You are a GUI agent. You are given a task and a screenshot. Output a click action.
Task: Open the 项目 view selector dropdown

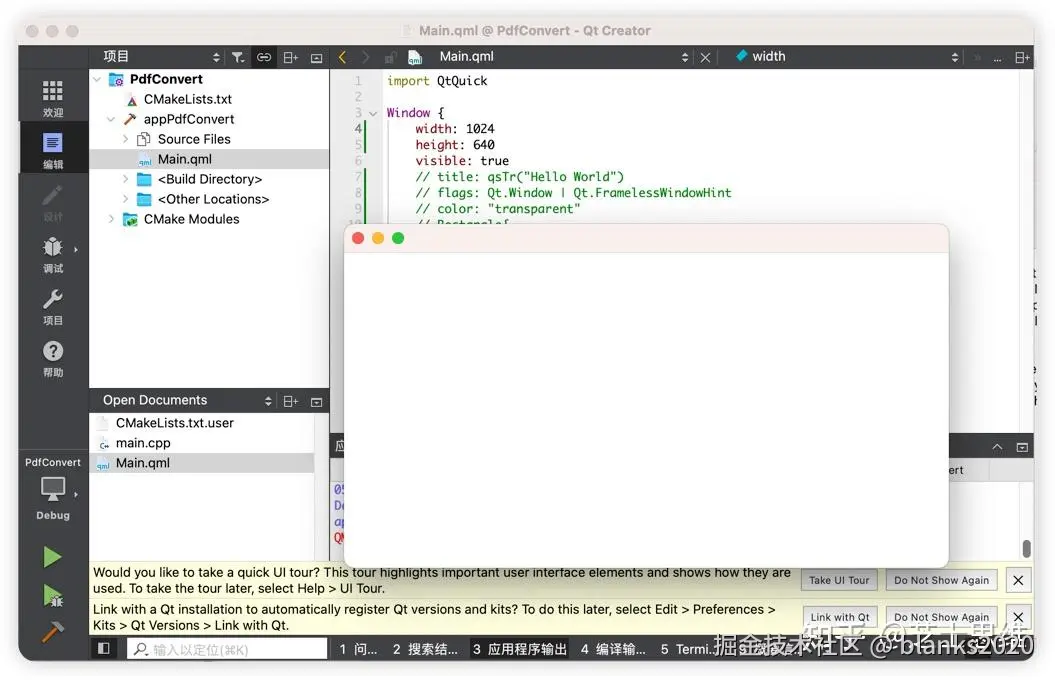click(x=161, y=56)
